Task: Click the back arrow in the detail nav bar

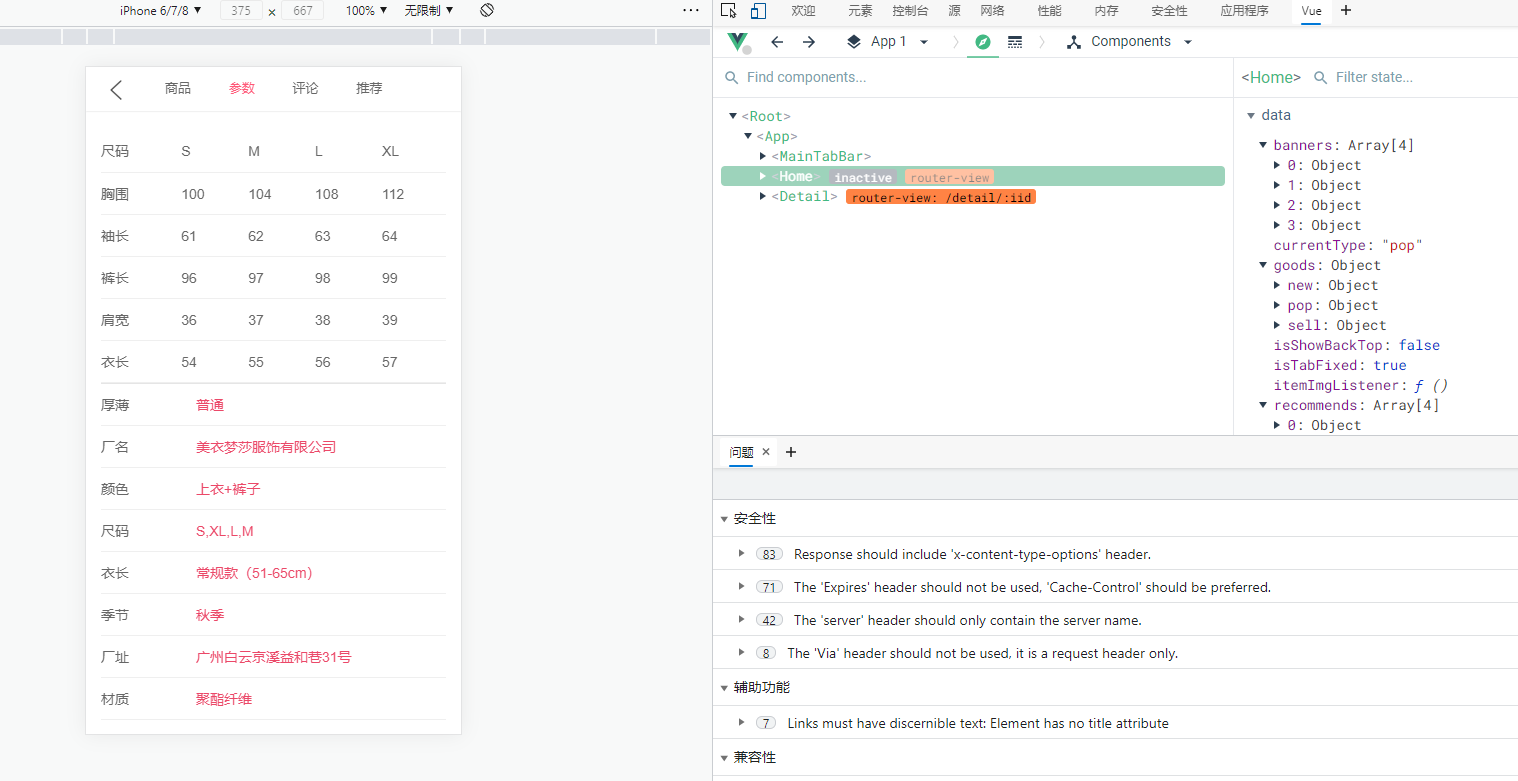Action: click(116, 90)
